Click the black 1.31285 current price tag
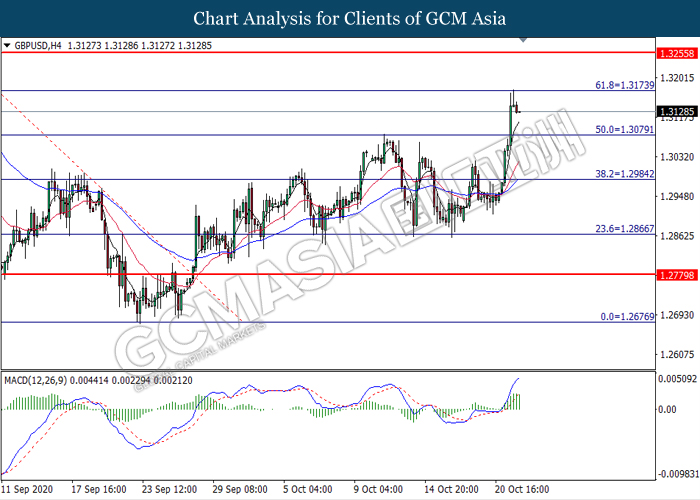The width and height of the screenshot is (700, 500). click(x=675, y=111)
